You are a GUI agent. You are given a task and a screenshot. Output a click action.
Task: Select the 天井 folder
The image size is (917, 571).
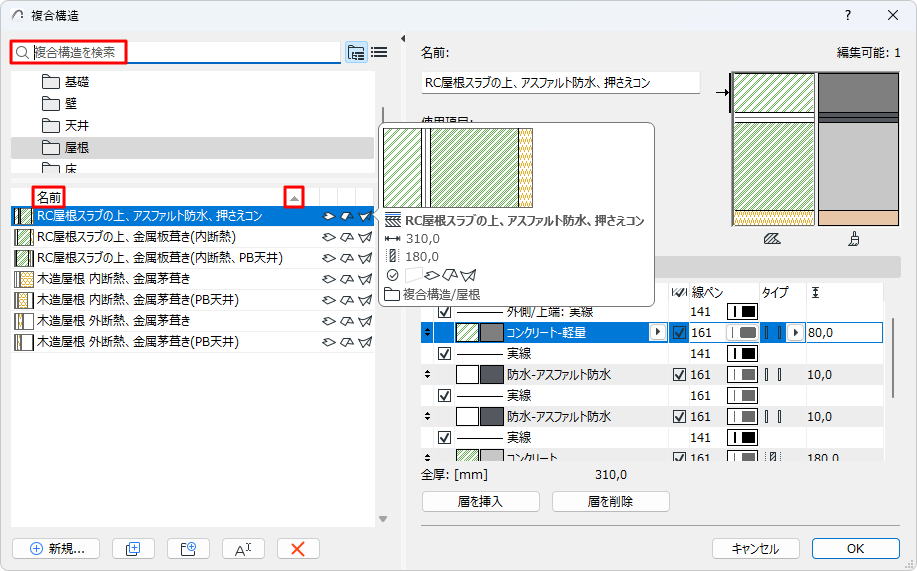pos(77,126)
